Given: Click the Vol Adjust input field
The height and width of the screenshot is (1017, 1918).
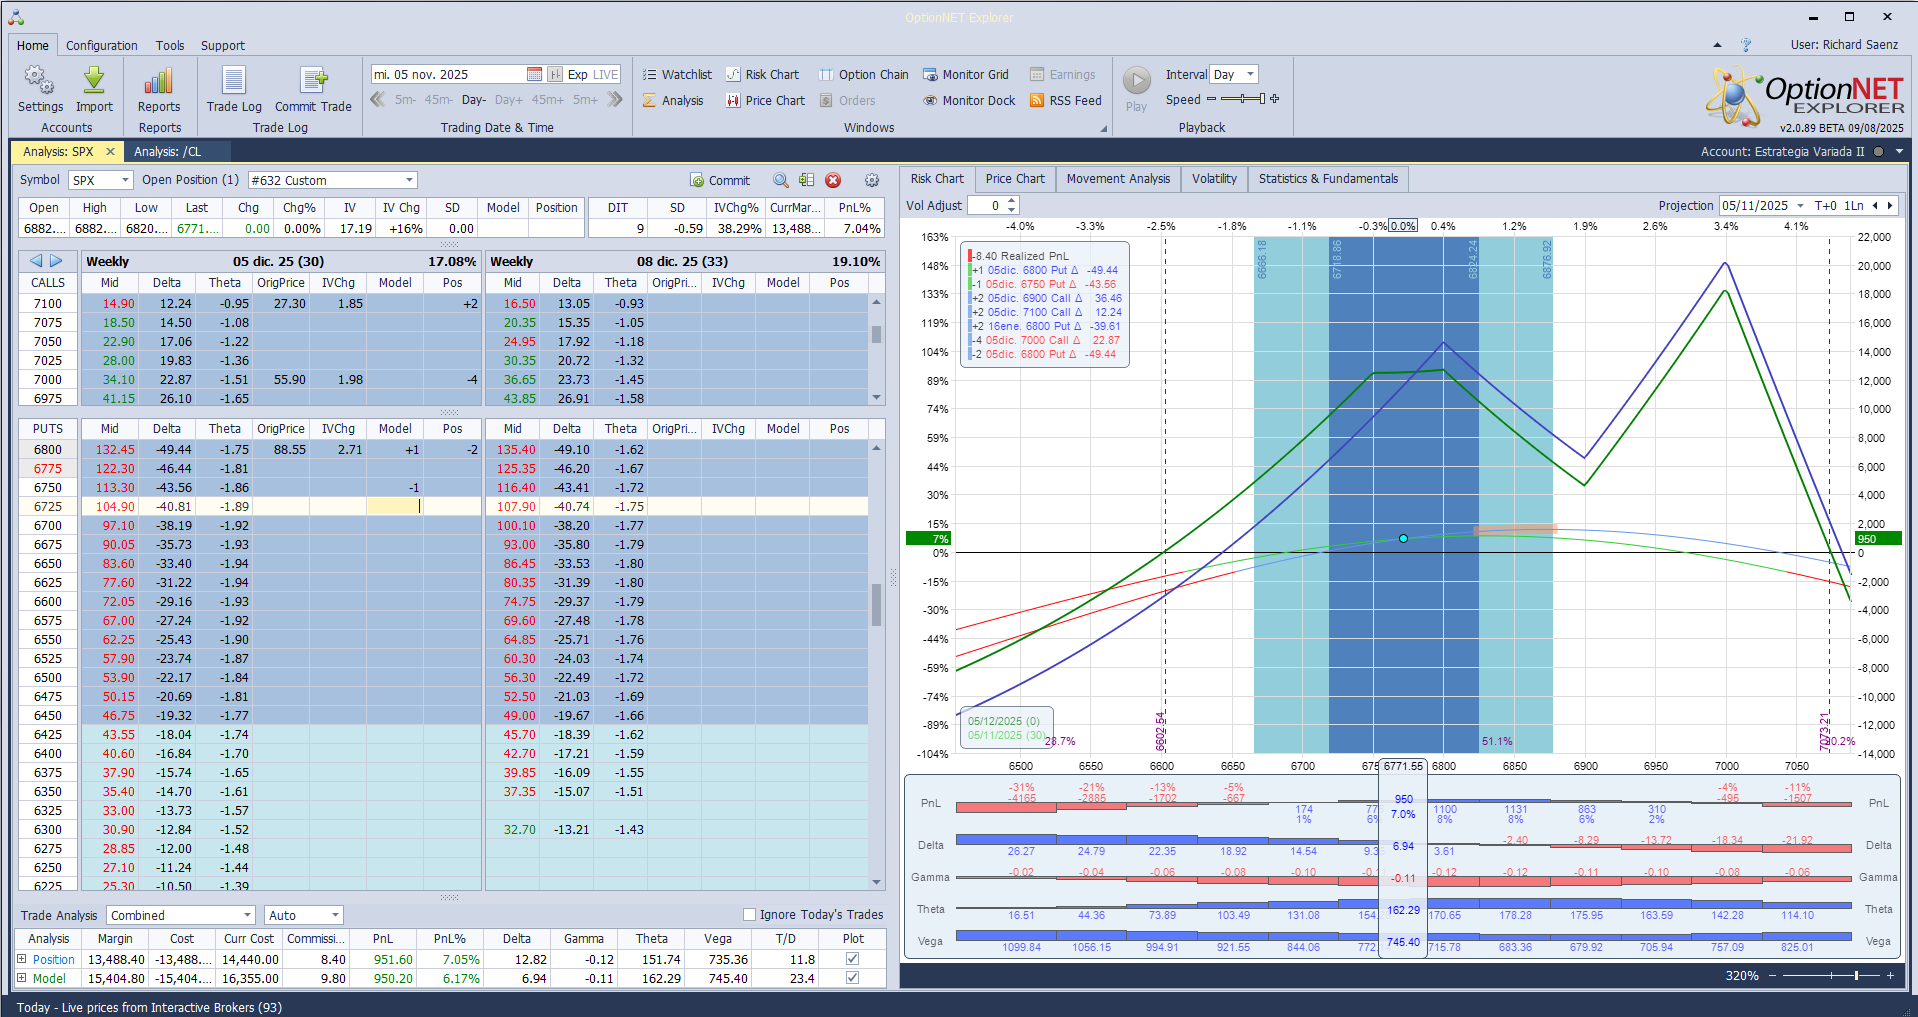Looking at the screenshot, I should [986, 205].
